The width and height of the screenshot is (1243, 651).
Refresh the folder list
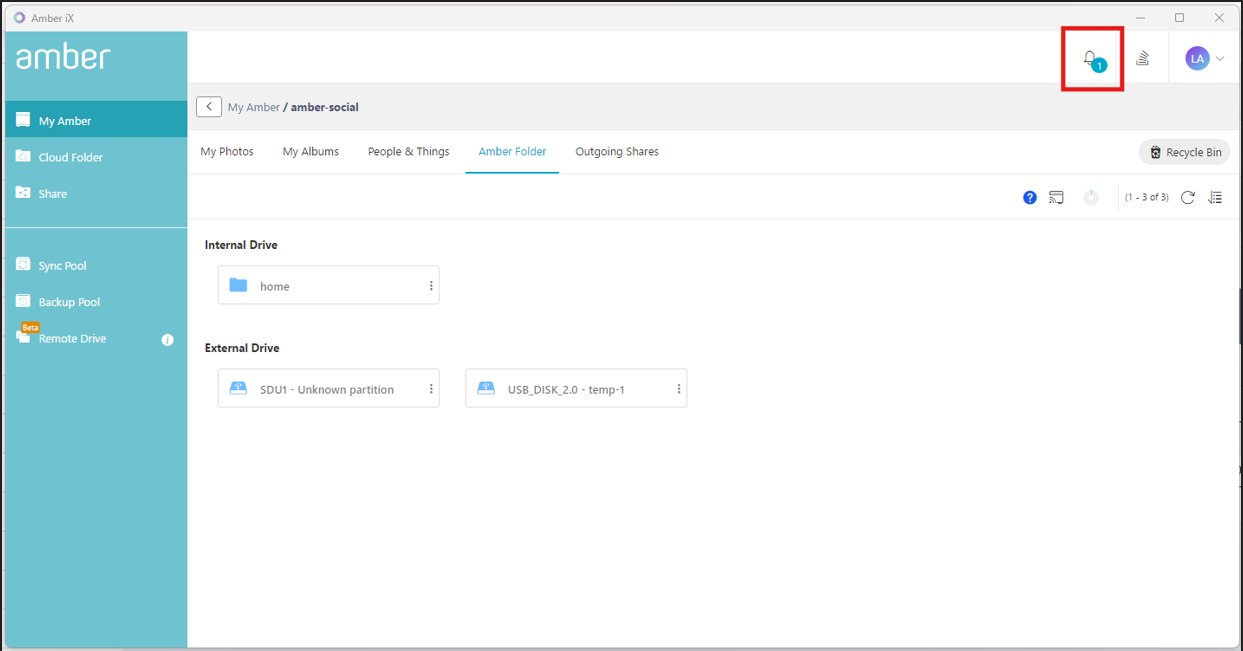tap(1188, 198)
